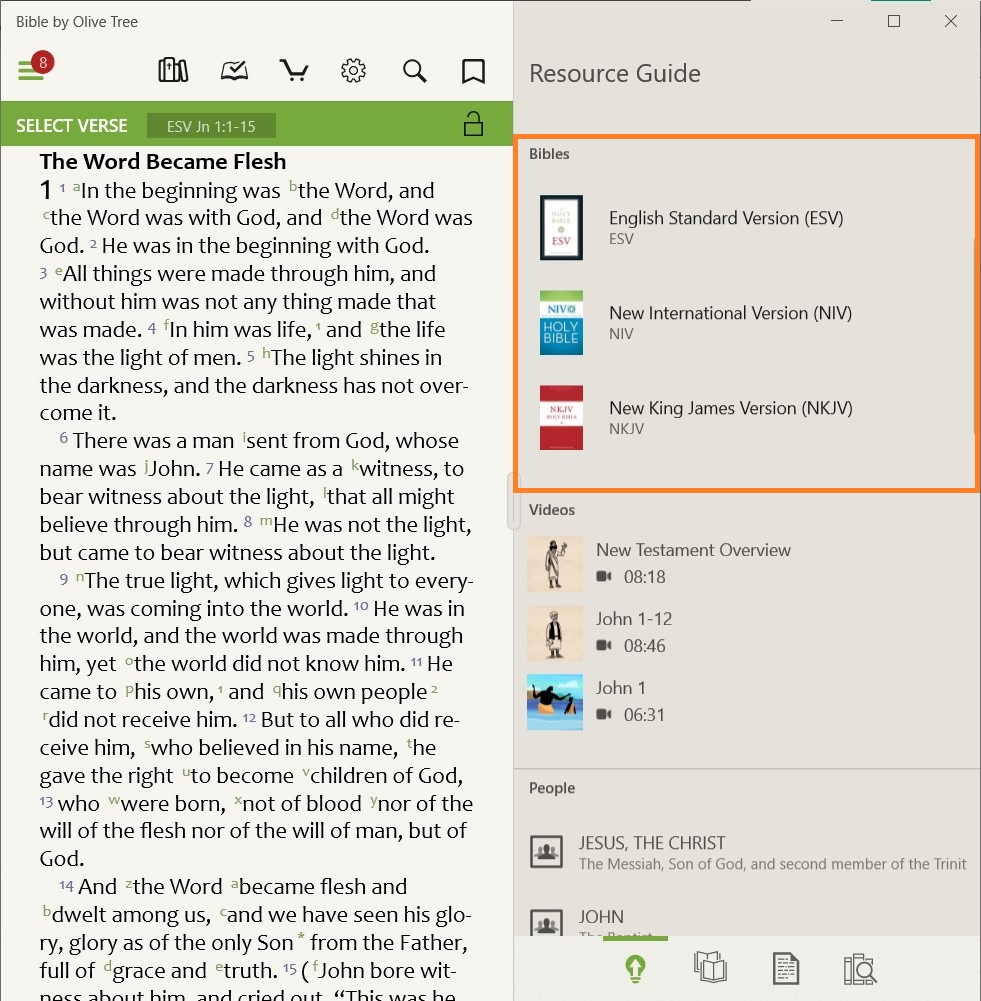Click verse number 6
981x1001 pixels.
click(64, 438)
